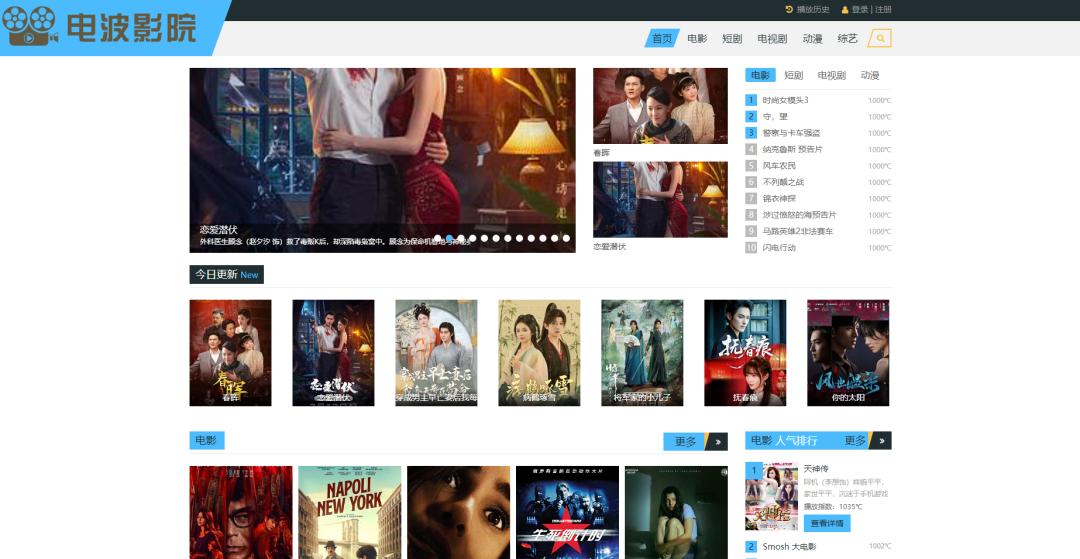Select the last carousel indicator dot
The width and height of the screenshot is (1080, 559).
pos(566,238)
